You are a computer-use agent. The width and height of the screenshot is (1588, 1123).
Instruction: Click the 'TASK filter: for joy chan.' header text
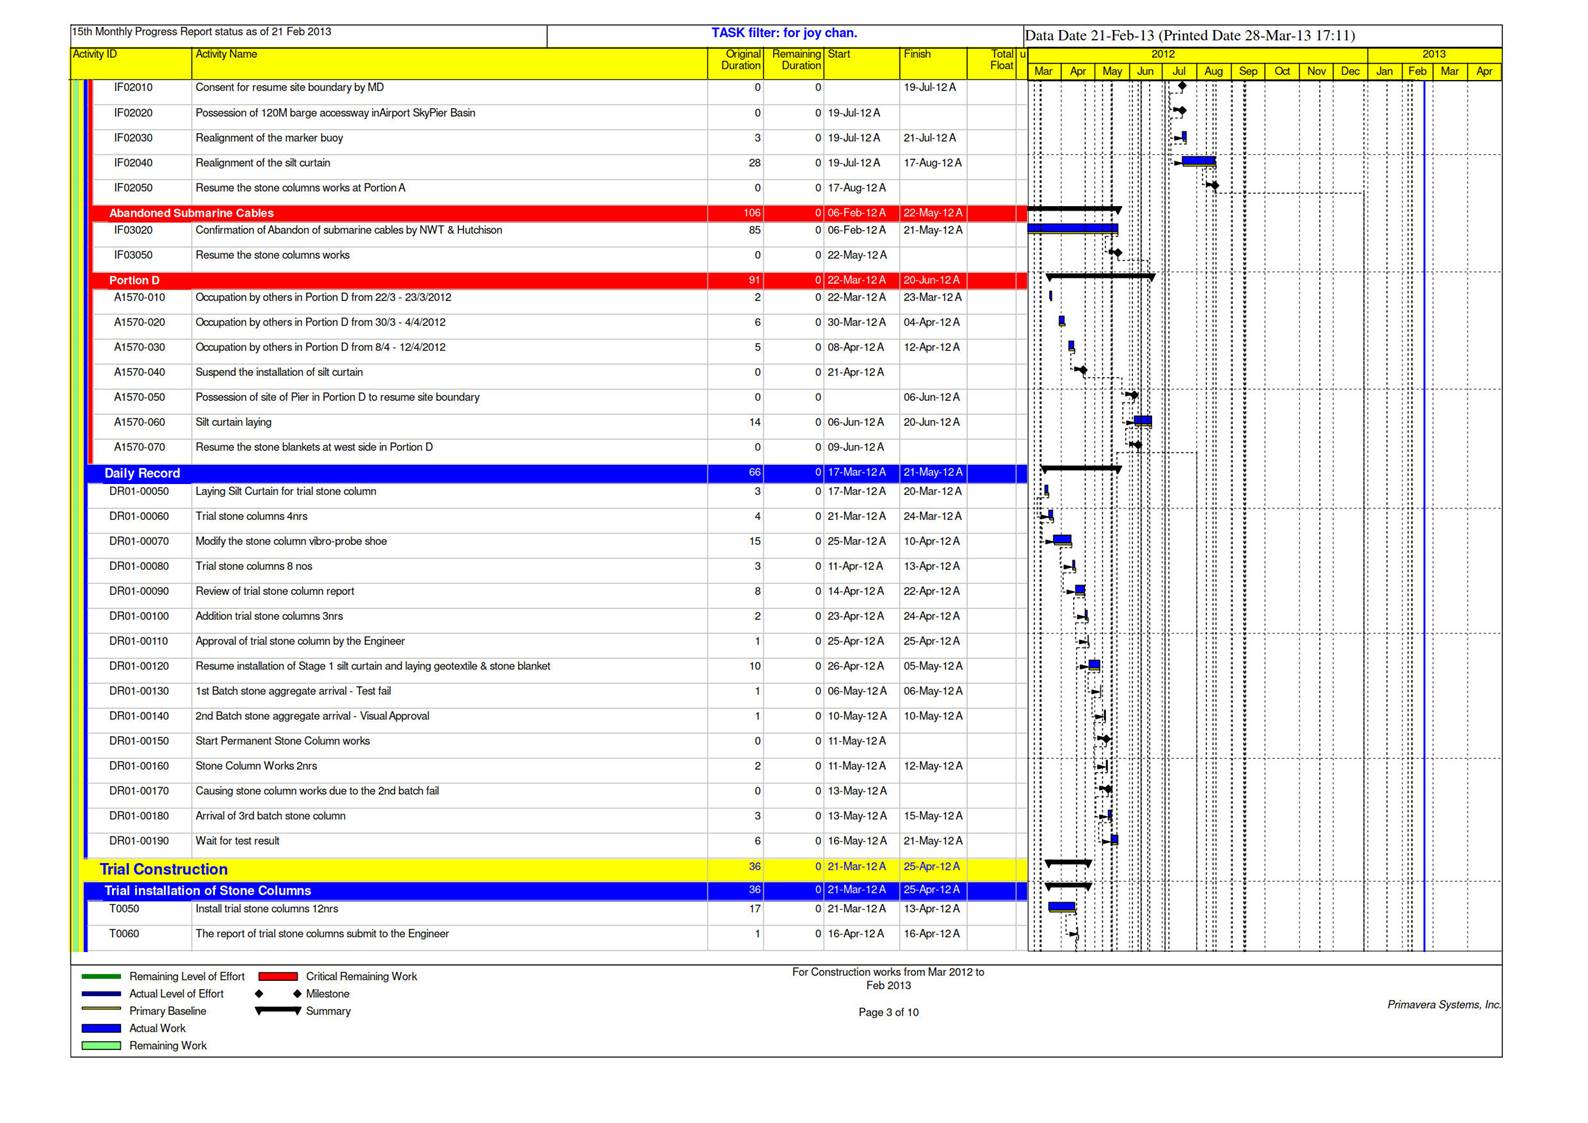click(x=784, y=33)
